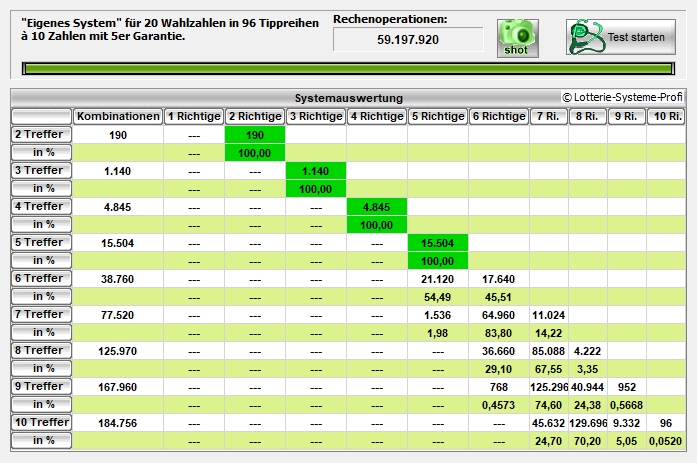Viewport: 697px width, 463px height.
Task: Click the 9 Ri. column header
Action: pyautogui.click(x=626, y=116)
